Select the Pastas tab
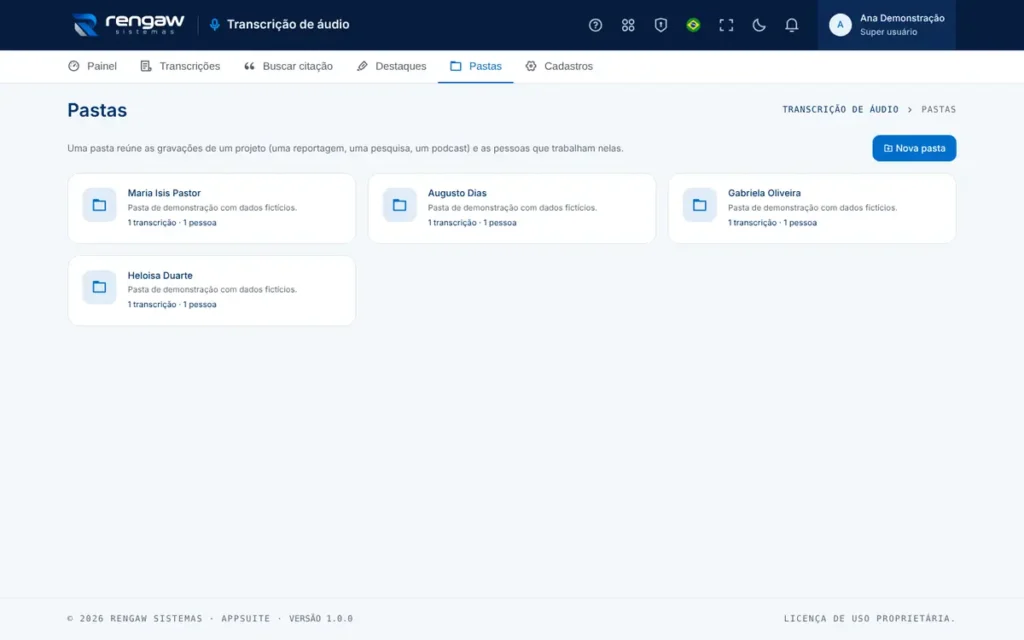Viewport: 1024px width, 640px height. point(475,66)
